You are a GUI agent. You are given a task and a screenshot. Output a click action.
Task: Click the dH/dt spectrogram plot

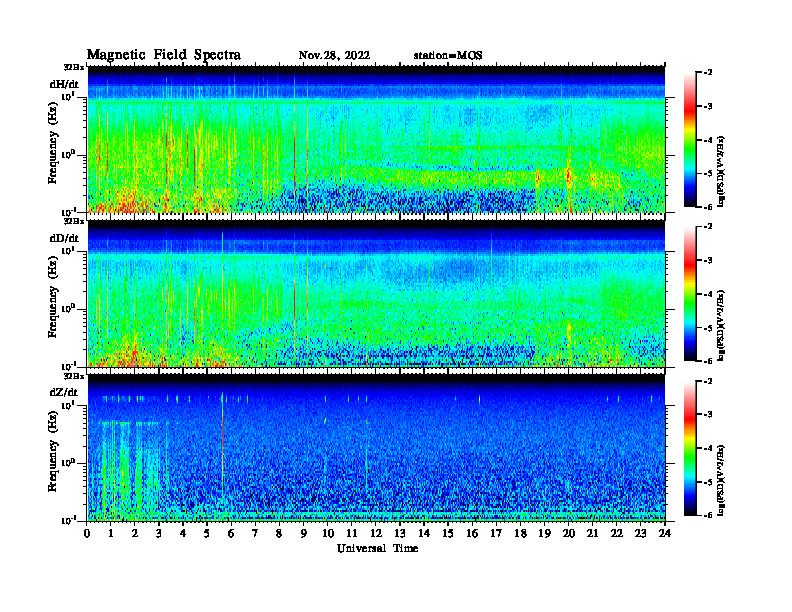pos(376,139)
